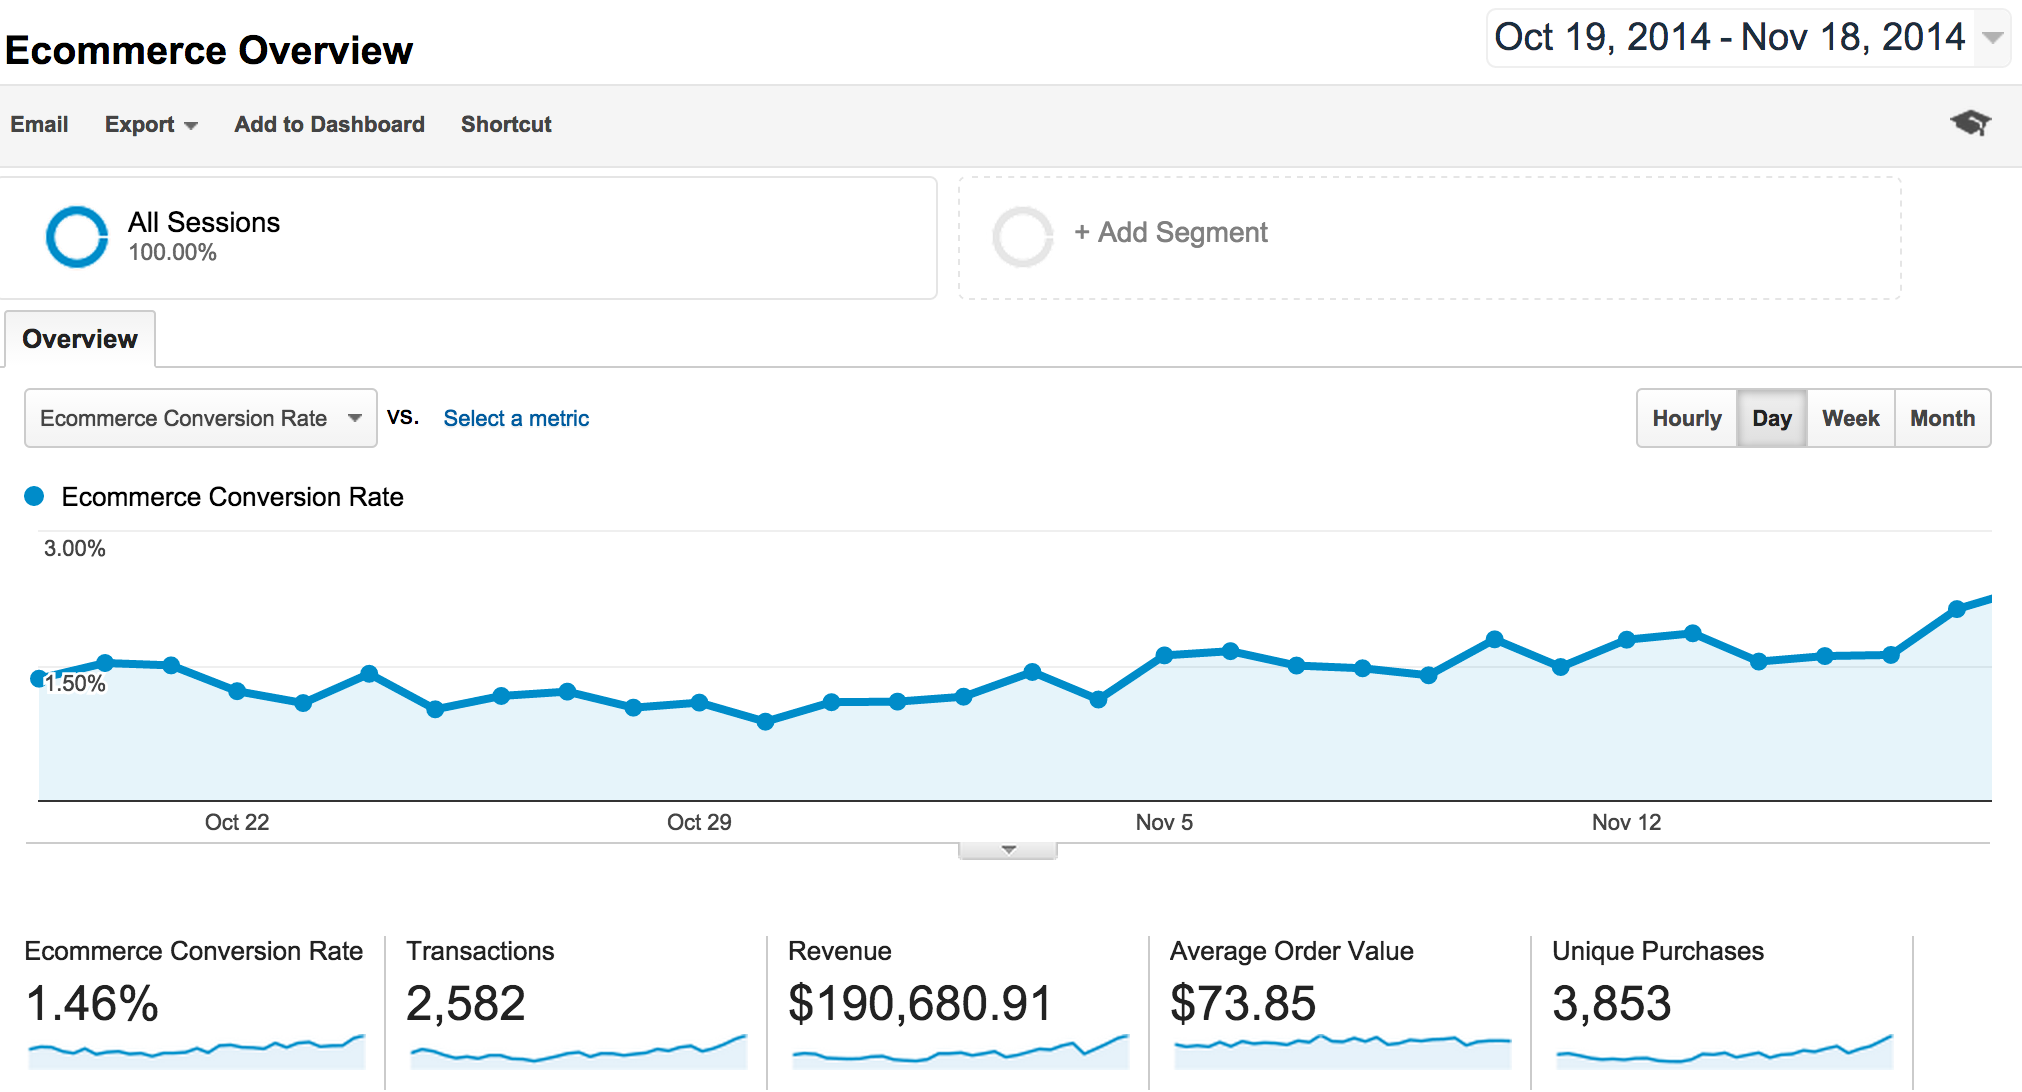This screenshot has height=1092, width=2022.
Task: Switch graph to Month view
Action: (x=1943, y=418)
